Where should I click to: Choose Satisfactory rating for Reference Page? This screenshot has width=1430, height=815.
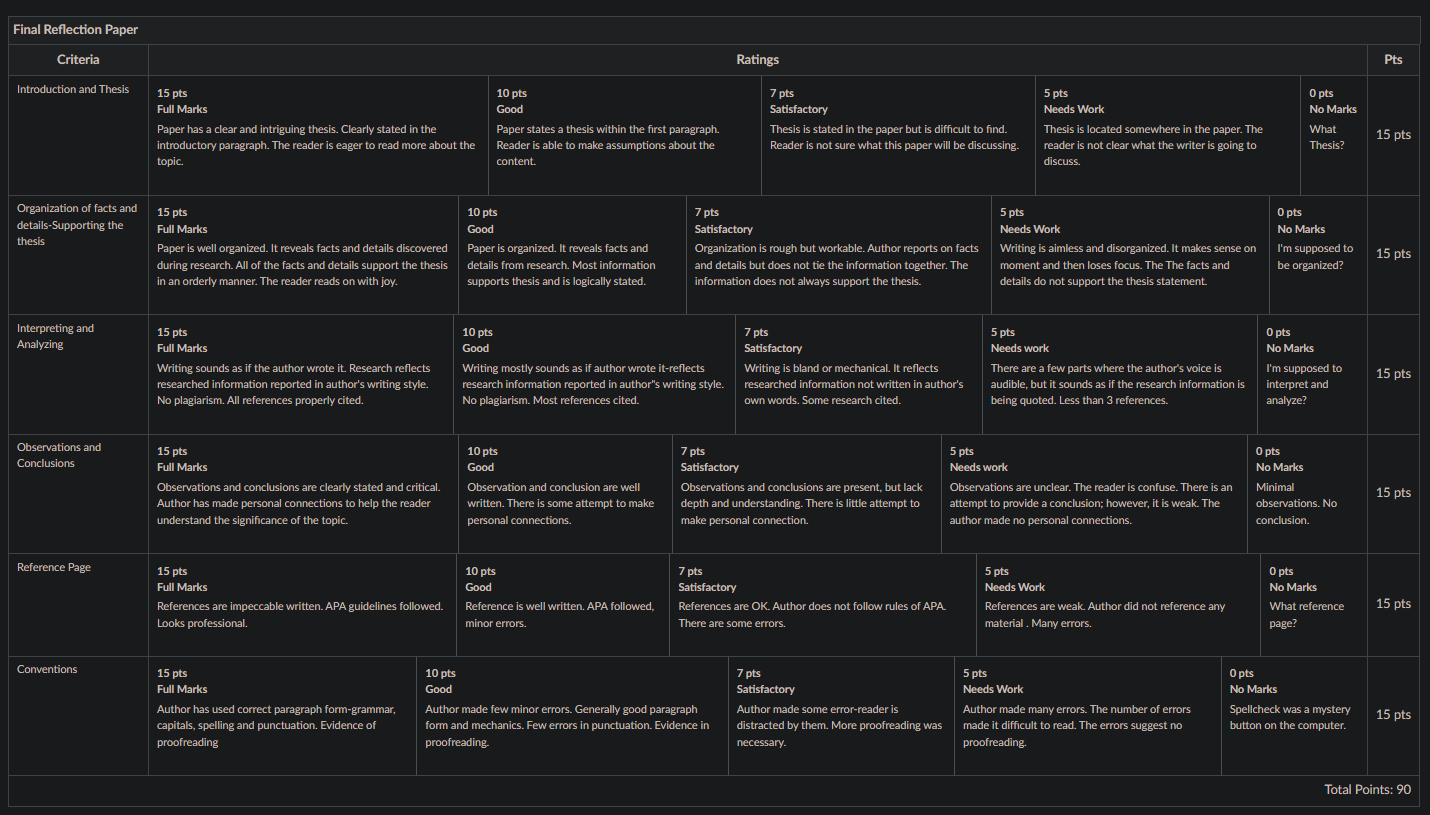823,604
